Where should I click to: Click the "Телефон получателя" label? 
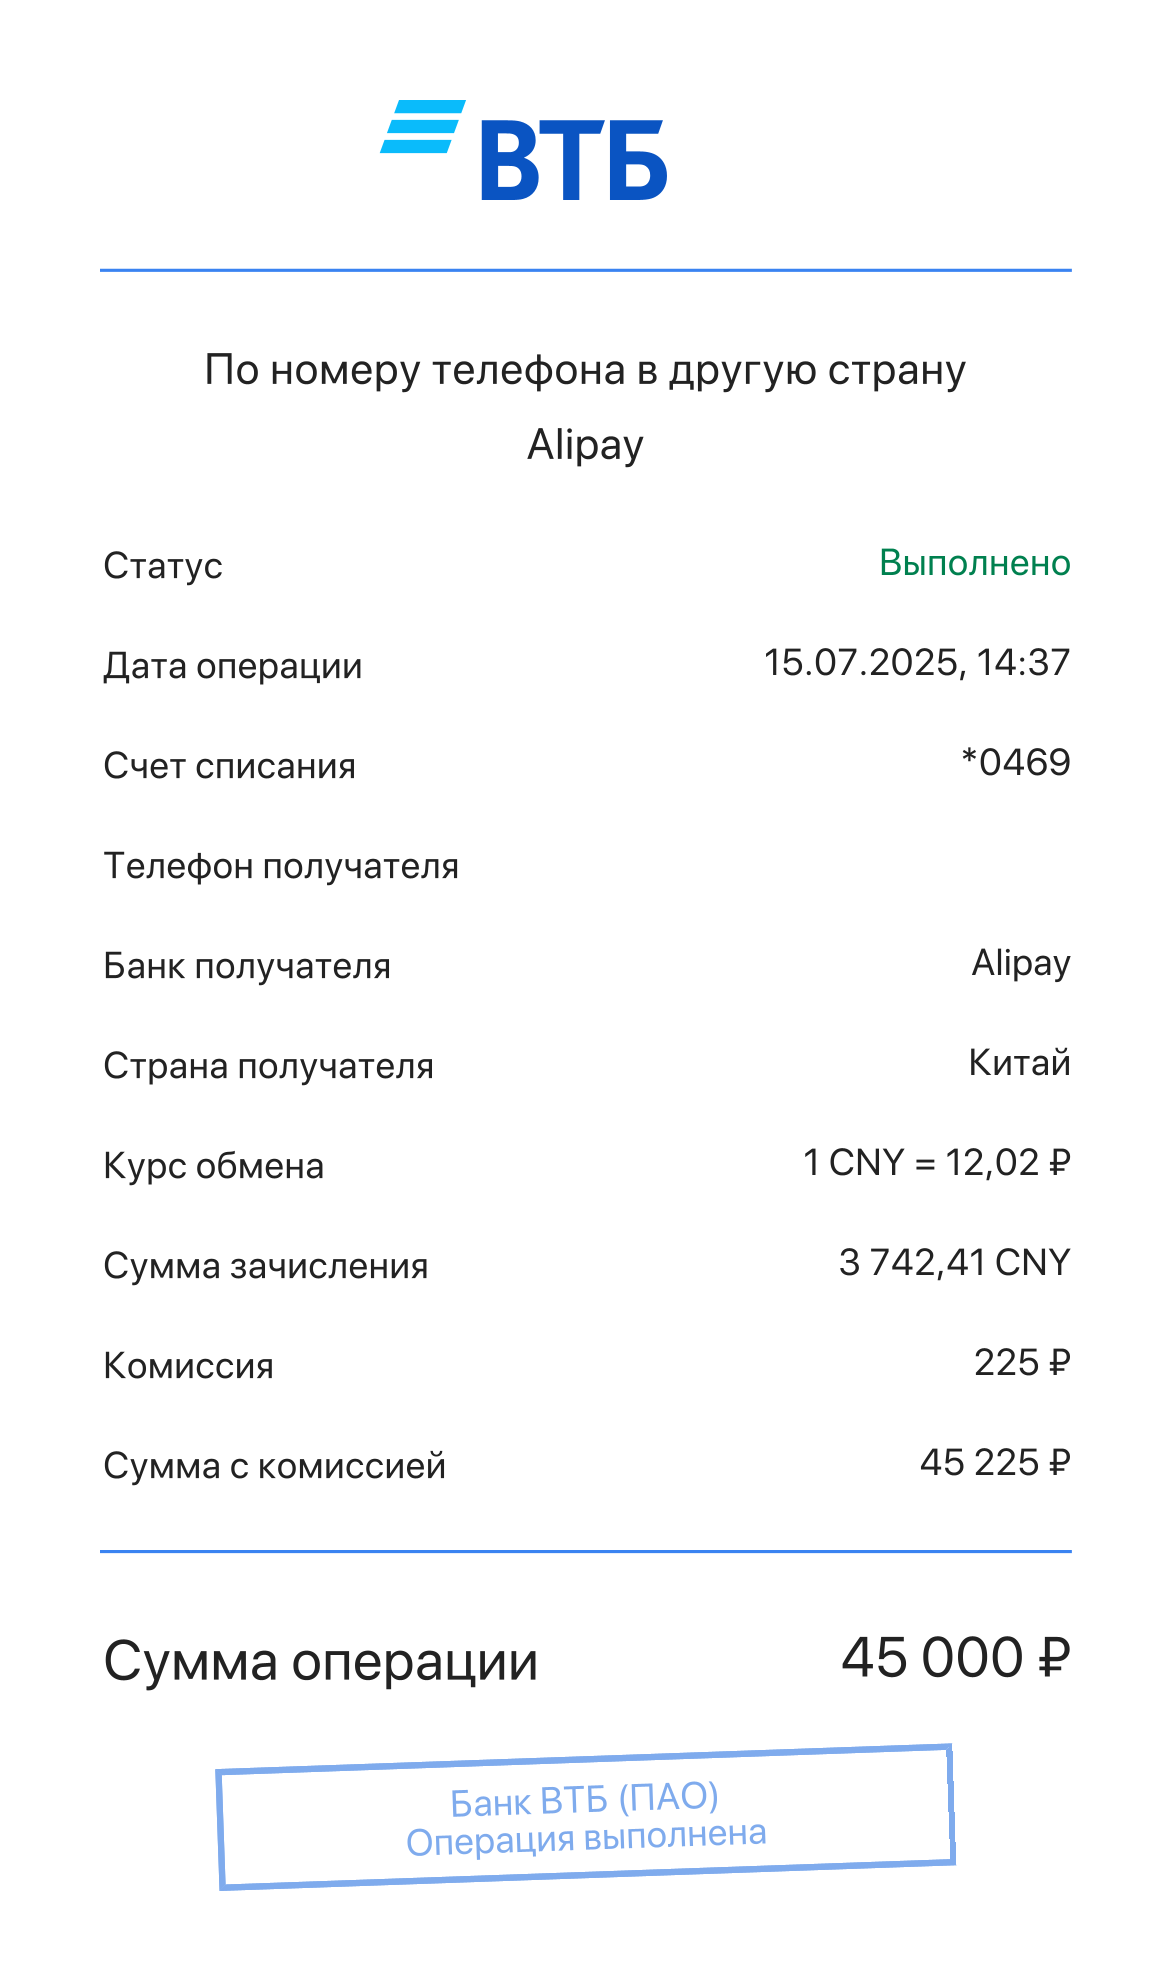point(281,866)
